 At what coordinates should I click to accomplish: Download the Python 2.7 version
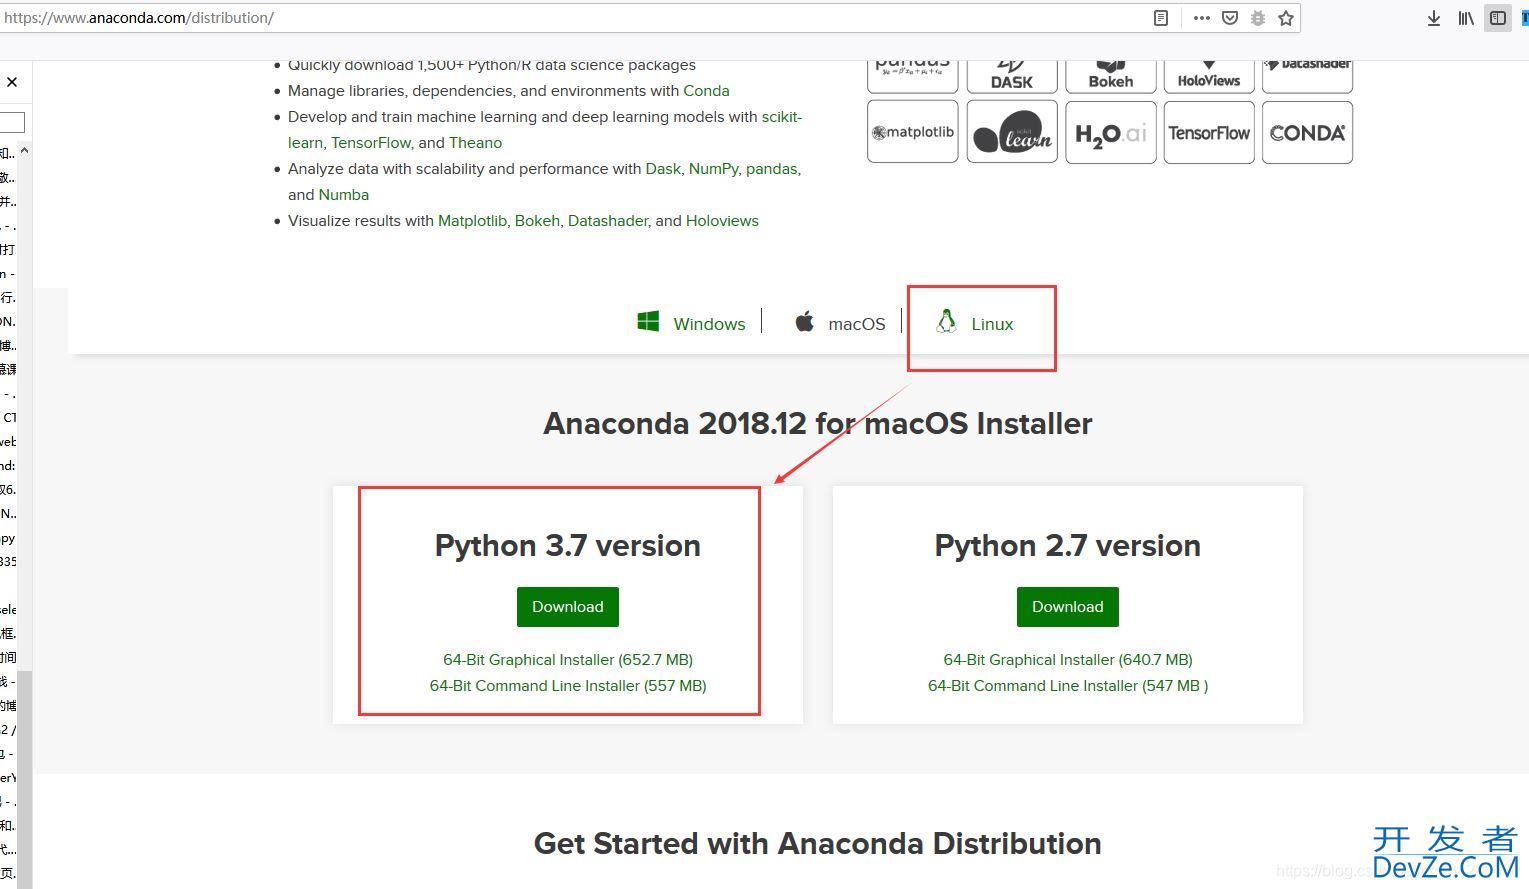click(1068, 607)
